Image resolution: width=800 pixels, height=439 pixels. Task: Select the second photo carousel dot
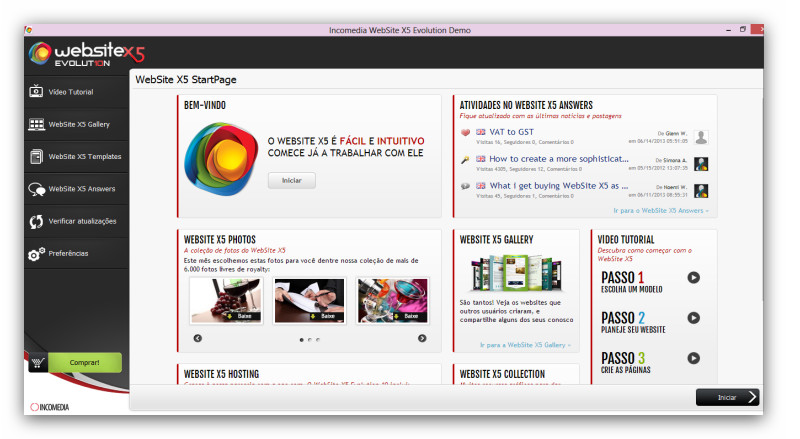(310, 339)
